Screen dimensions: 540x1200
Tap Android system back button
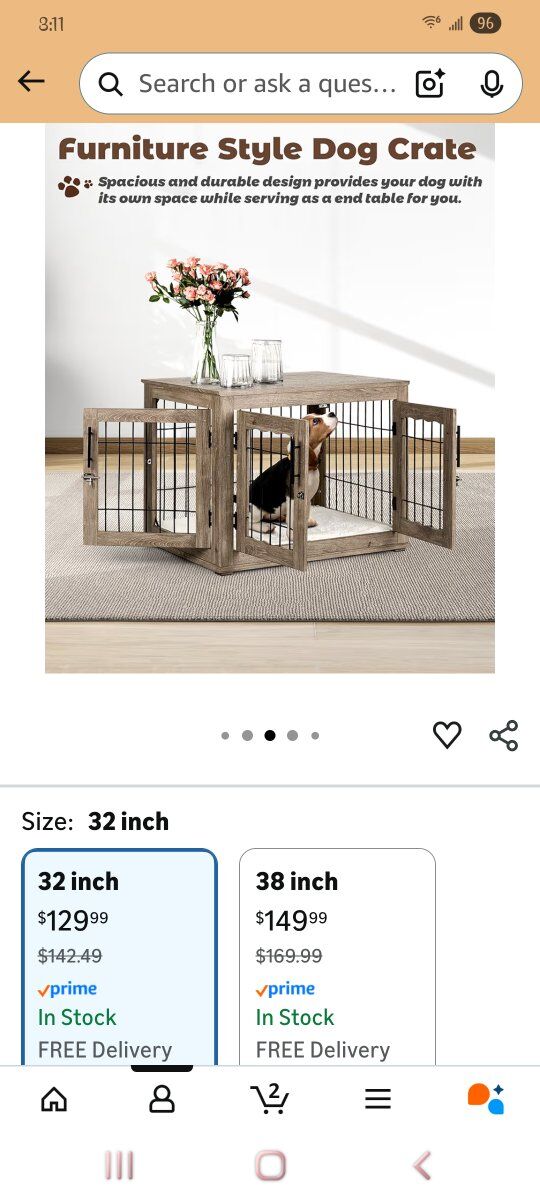tap(422, 1165)
